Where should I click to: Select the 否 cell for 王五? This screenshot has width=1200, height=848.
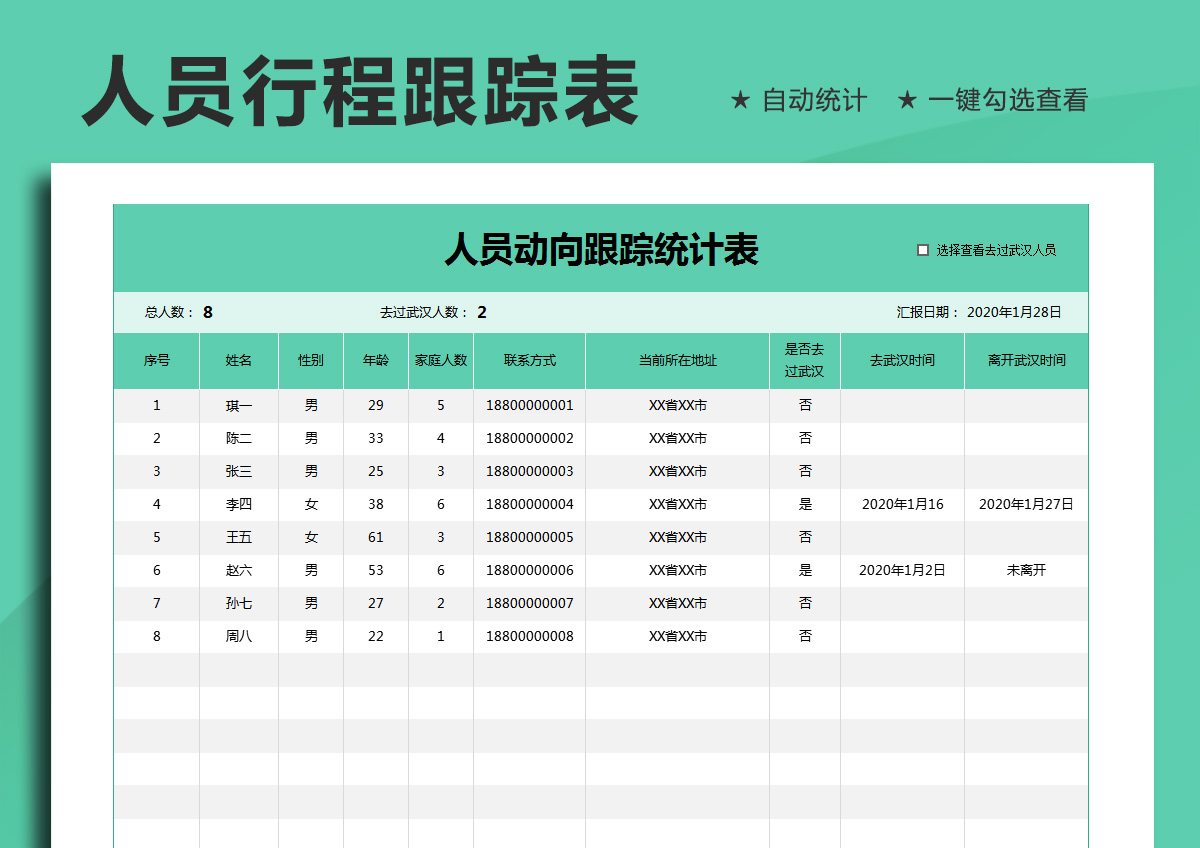805,537
